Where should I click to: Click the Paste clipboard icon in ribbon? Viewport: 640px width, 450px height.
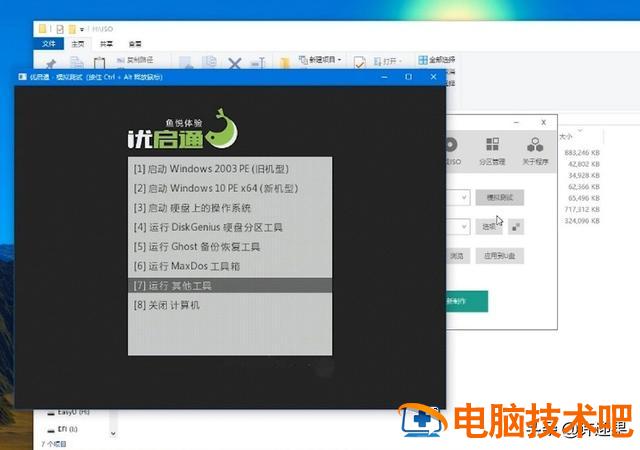pos(99,63)
